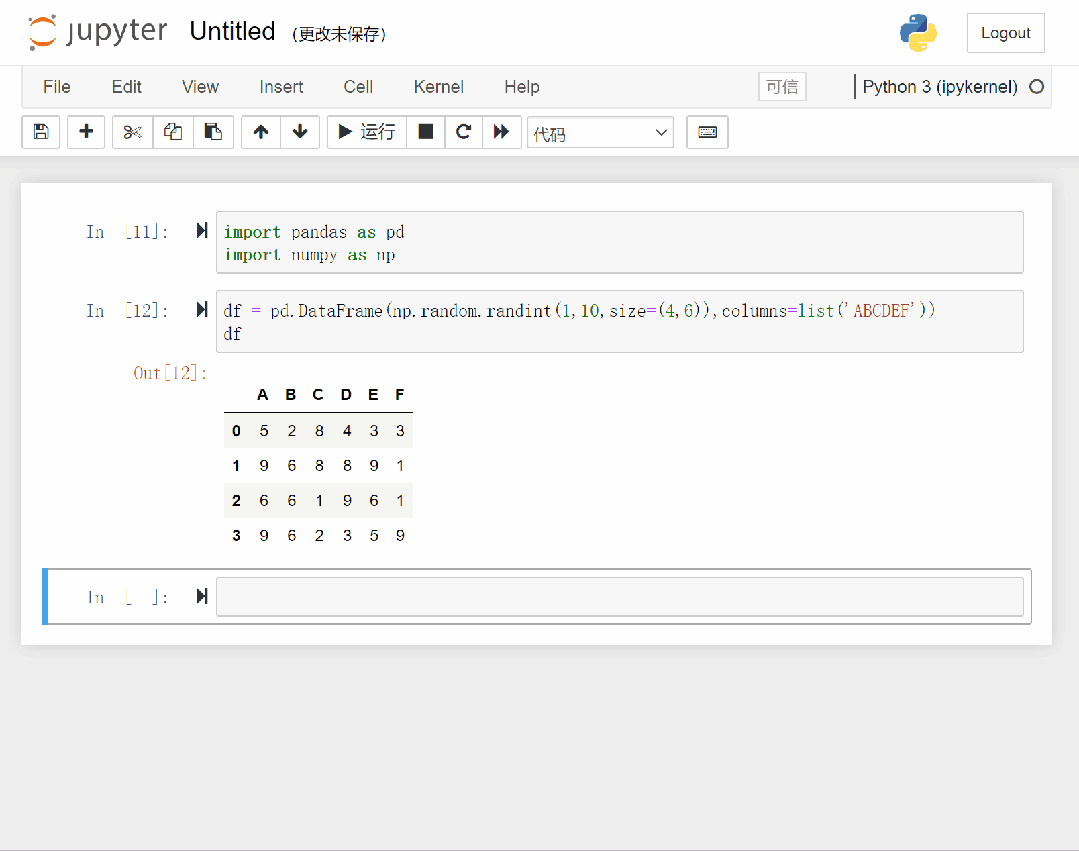Screen dimensions: 1079x851
Task: Copy the selected cell with copy icon
Action: (x=172, y=131)
